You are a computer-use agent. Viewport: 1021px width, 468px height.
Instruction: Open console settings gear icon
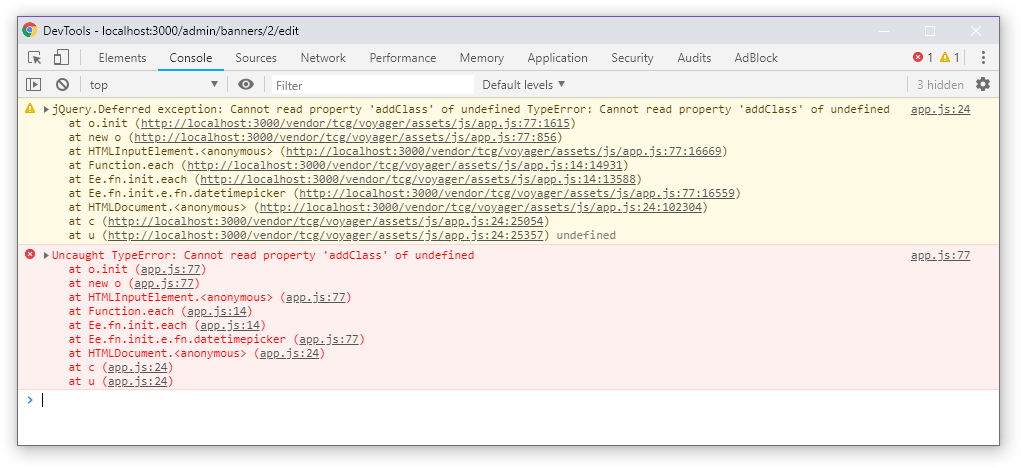[983, 85]
